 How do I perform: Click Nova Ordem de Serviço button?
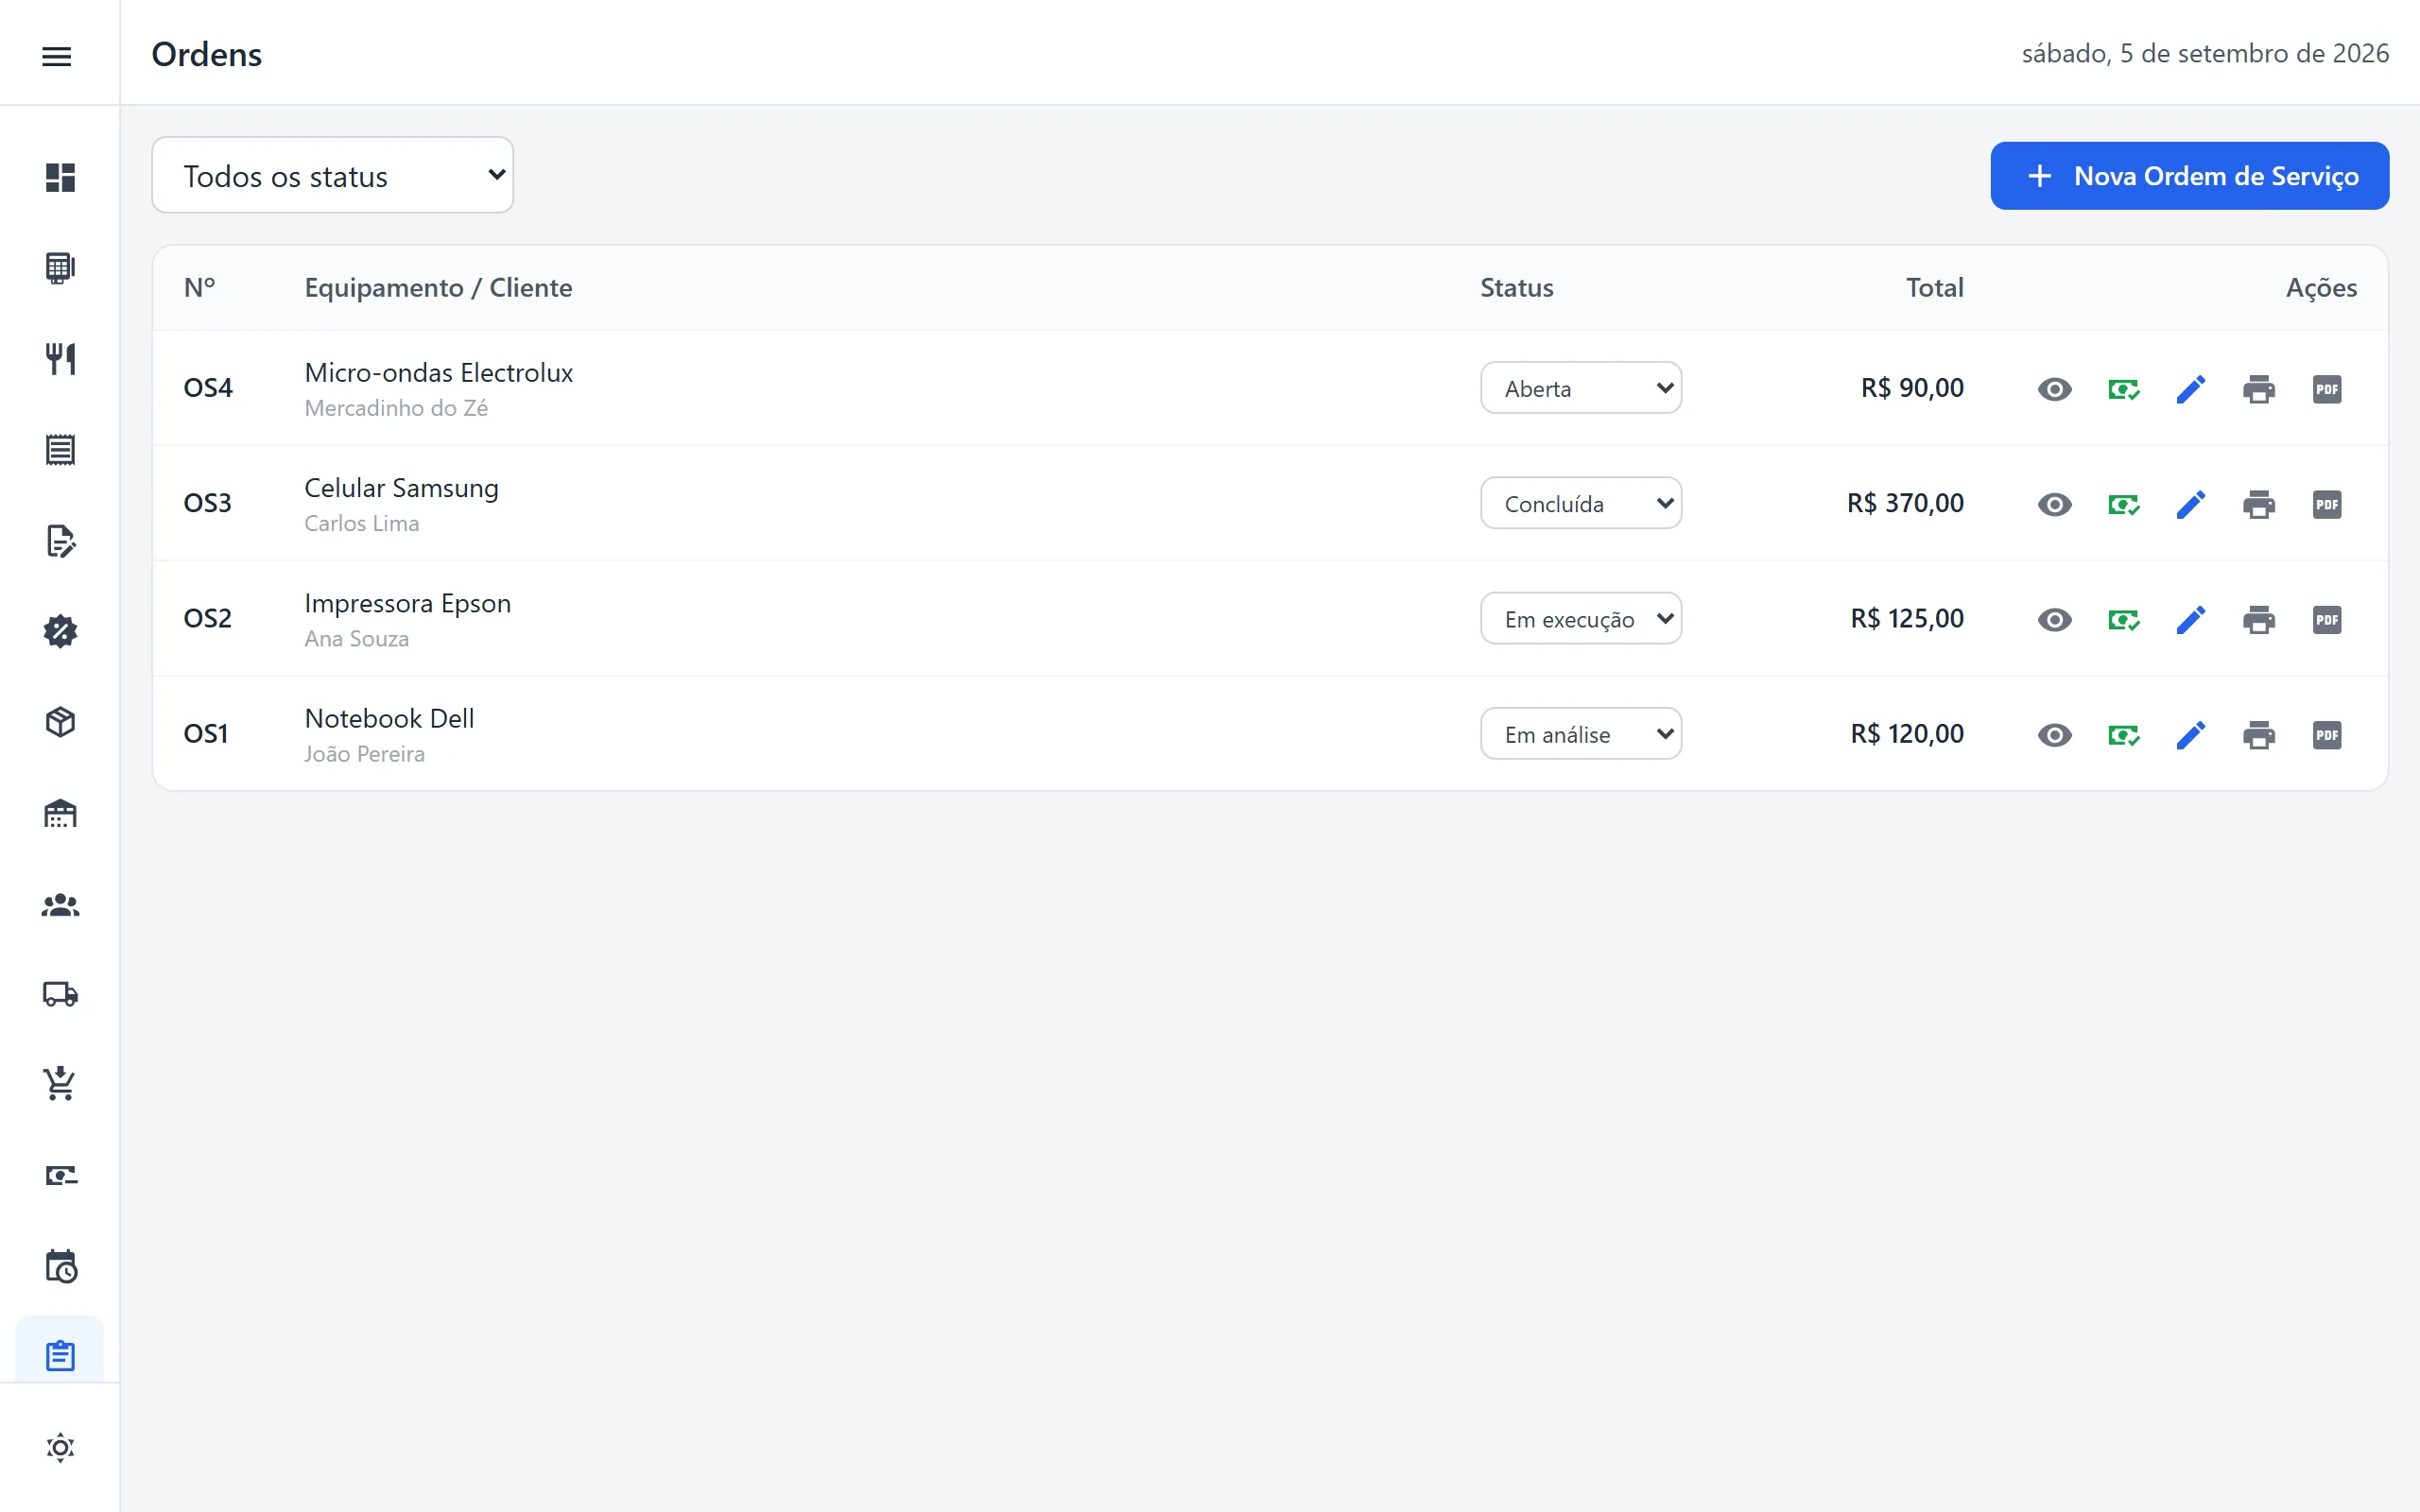2189,176
